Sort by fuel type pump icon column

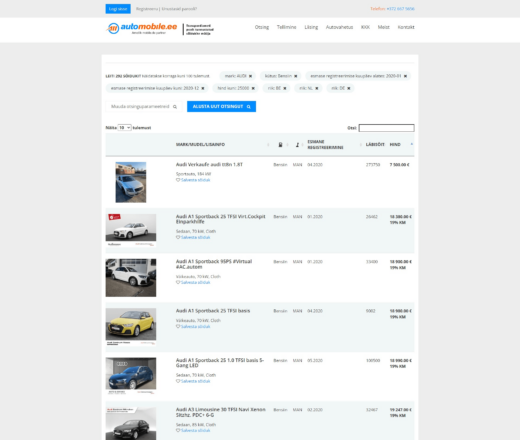[x=280, y=145]
